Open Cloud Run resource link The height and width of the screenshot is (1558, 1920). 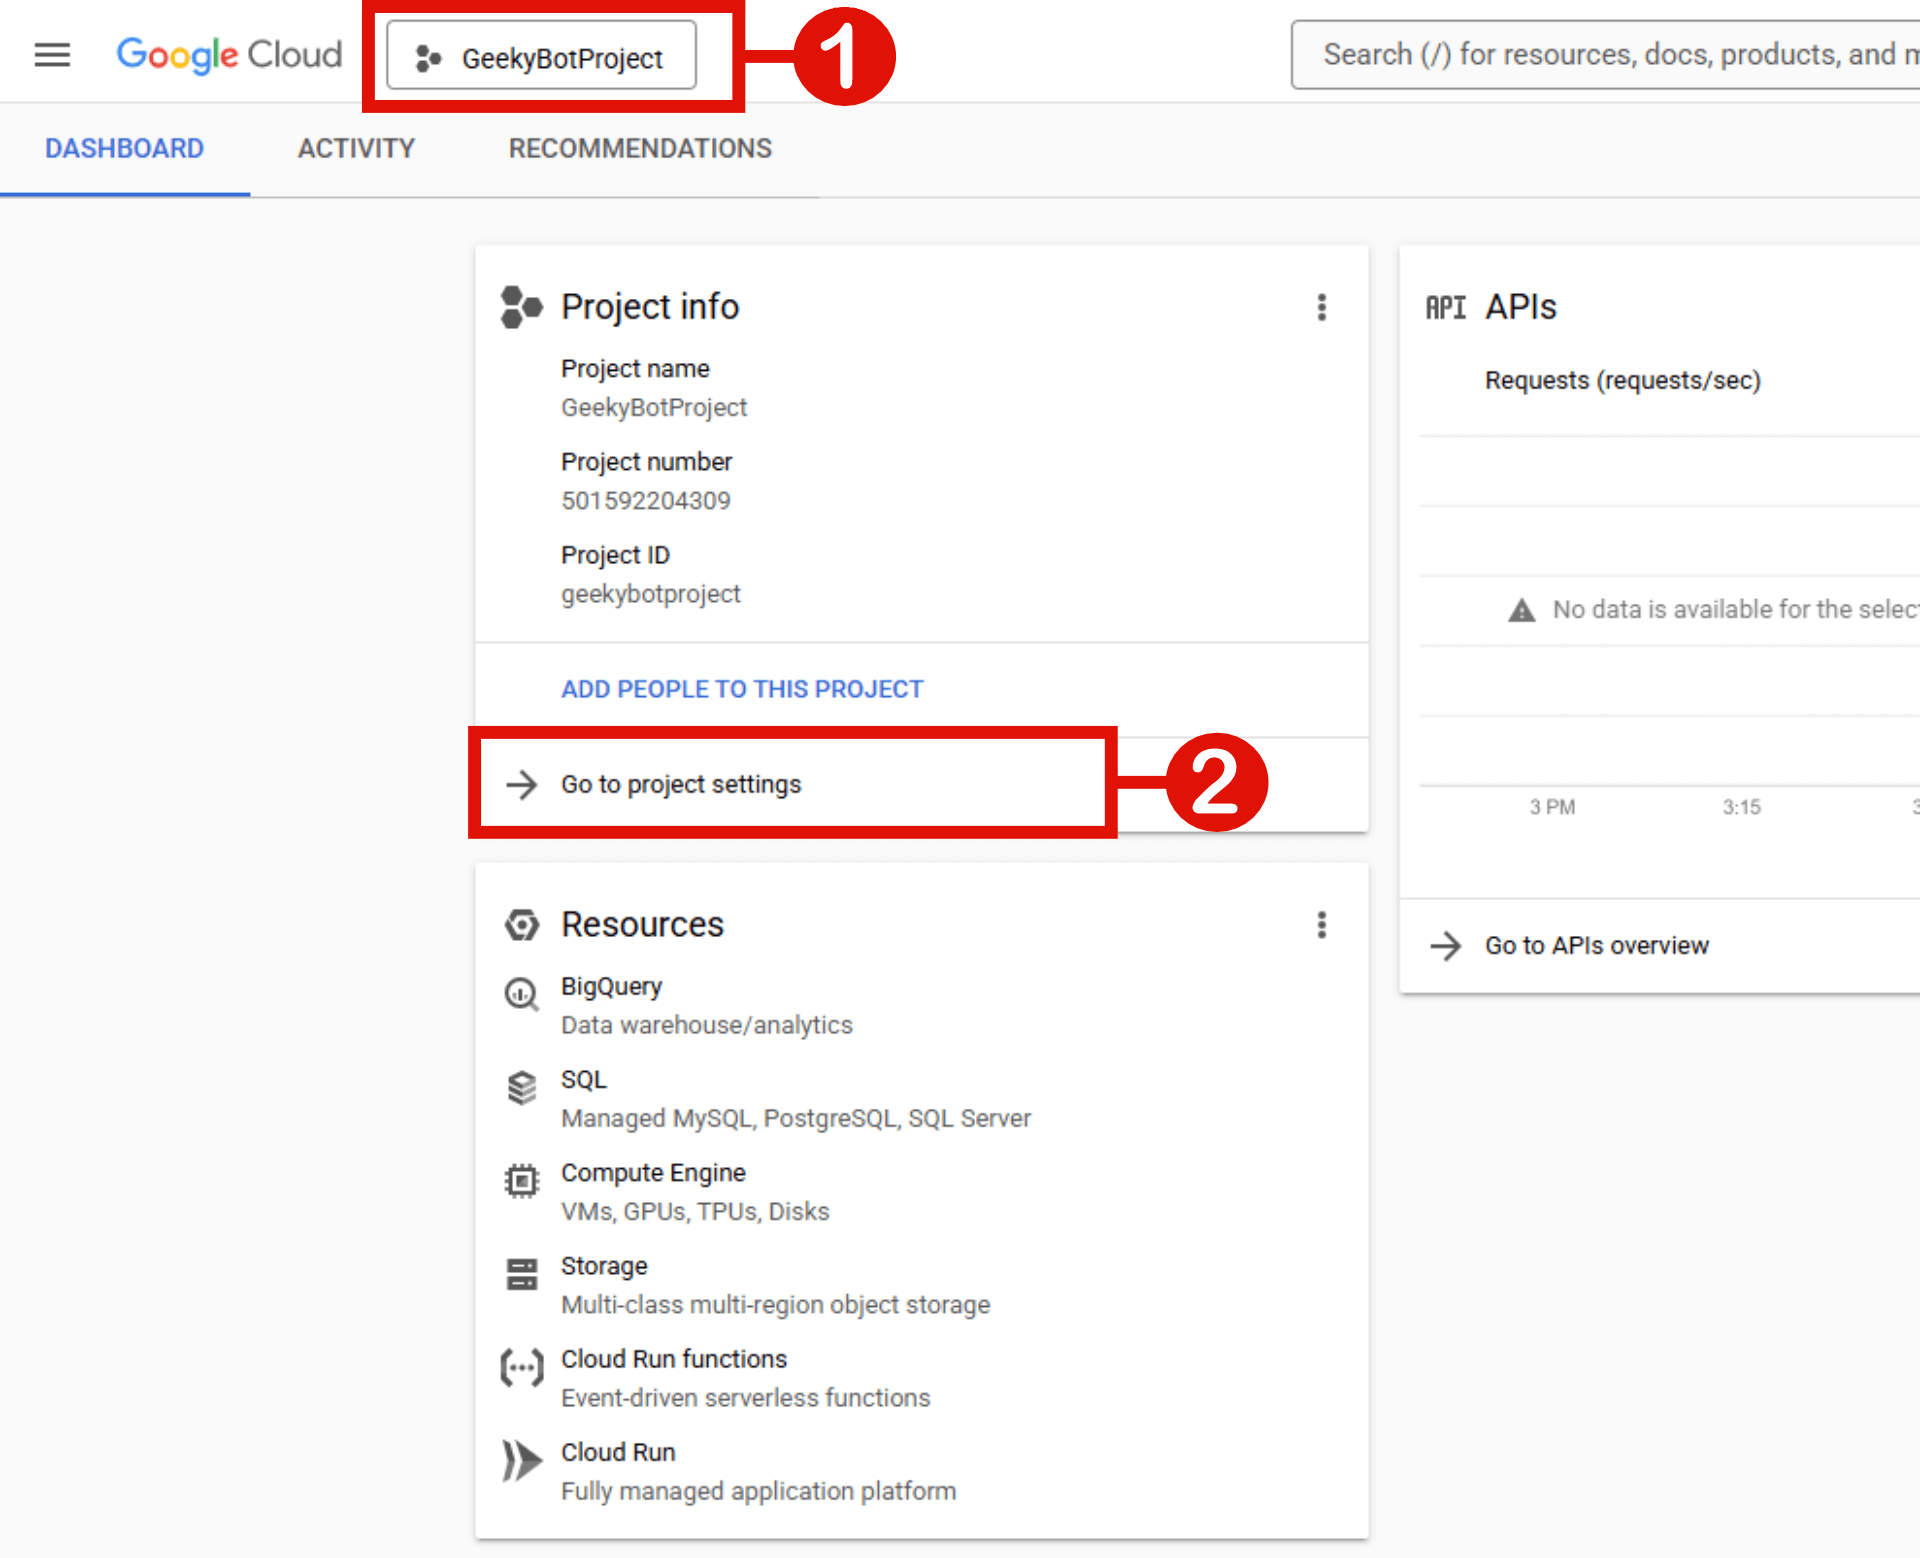tap(618, 1452)
